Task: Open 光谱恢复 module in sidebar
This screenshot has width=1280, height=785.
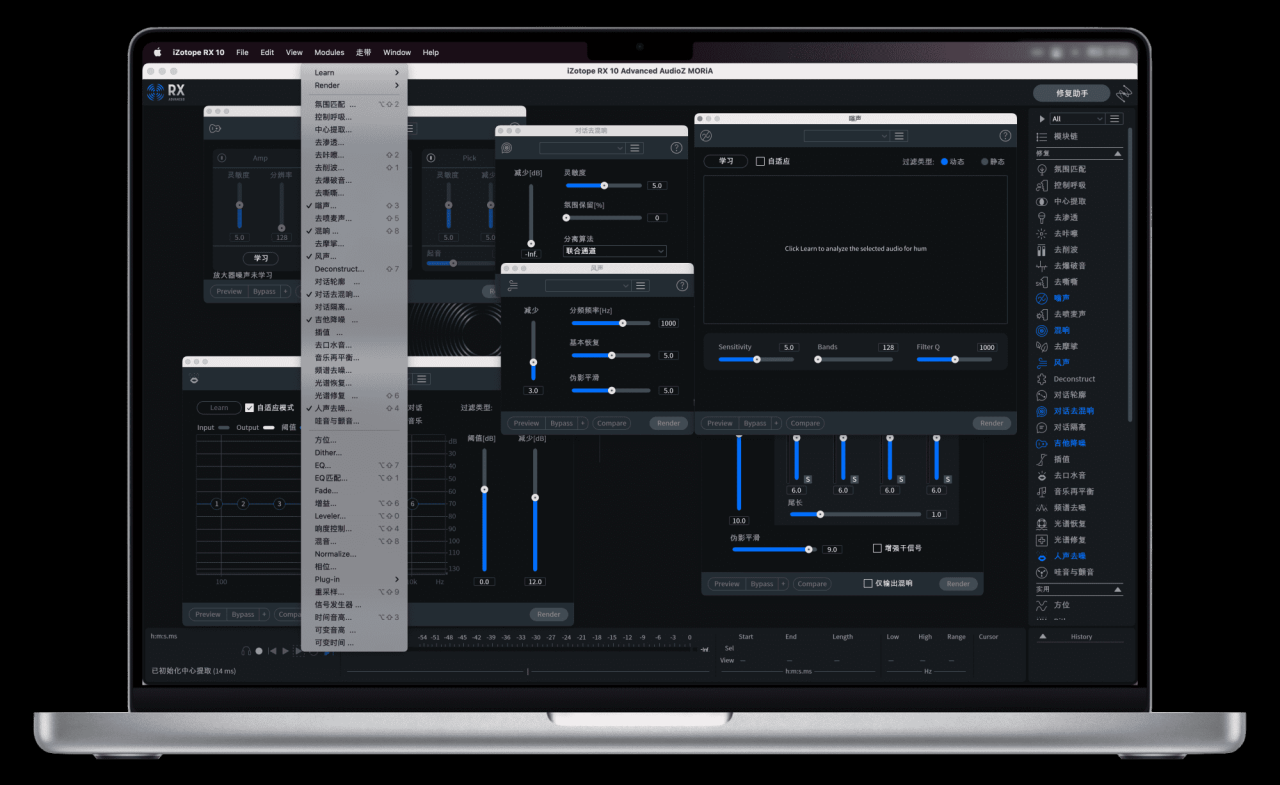Action: point(1069,524)
